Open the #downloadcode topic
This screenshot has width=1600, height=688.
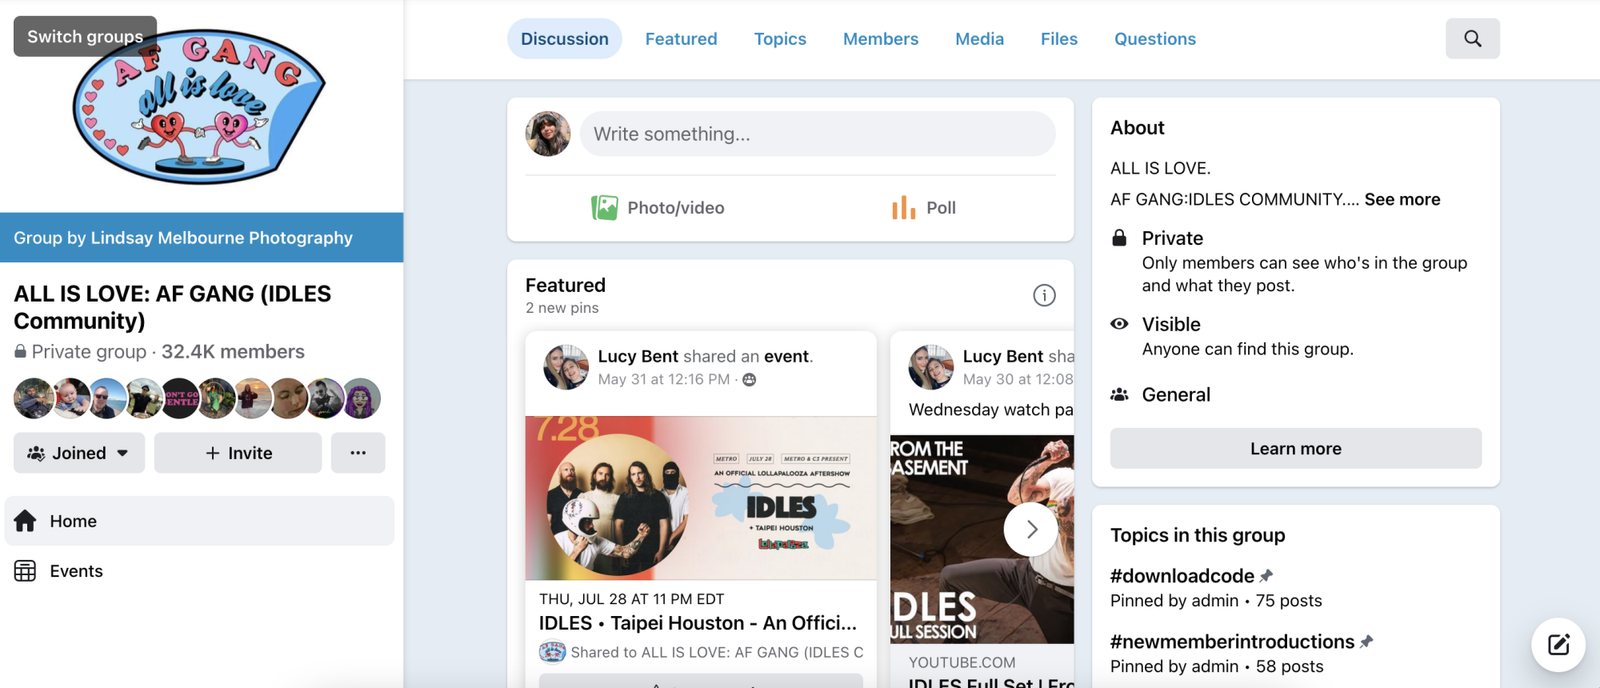coord(1182,576)
